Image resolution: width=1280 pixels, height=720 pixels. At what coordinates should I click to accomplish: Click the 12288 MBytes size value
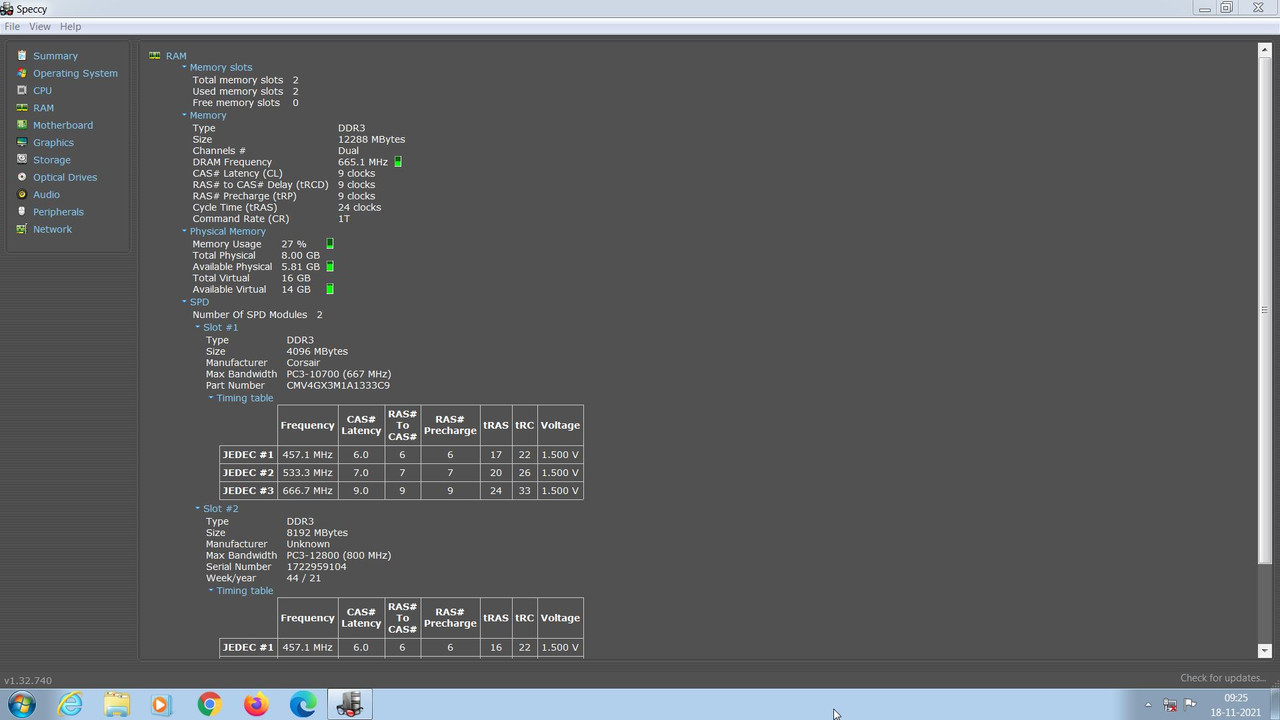[371, 139]
